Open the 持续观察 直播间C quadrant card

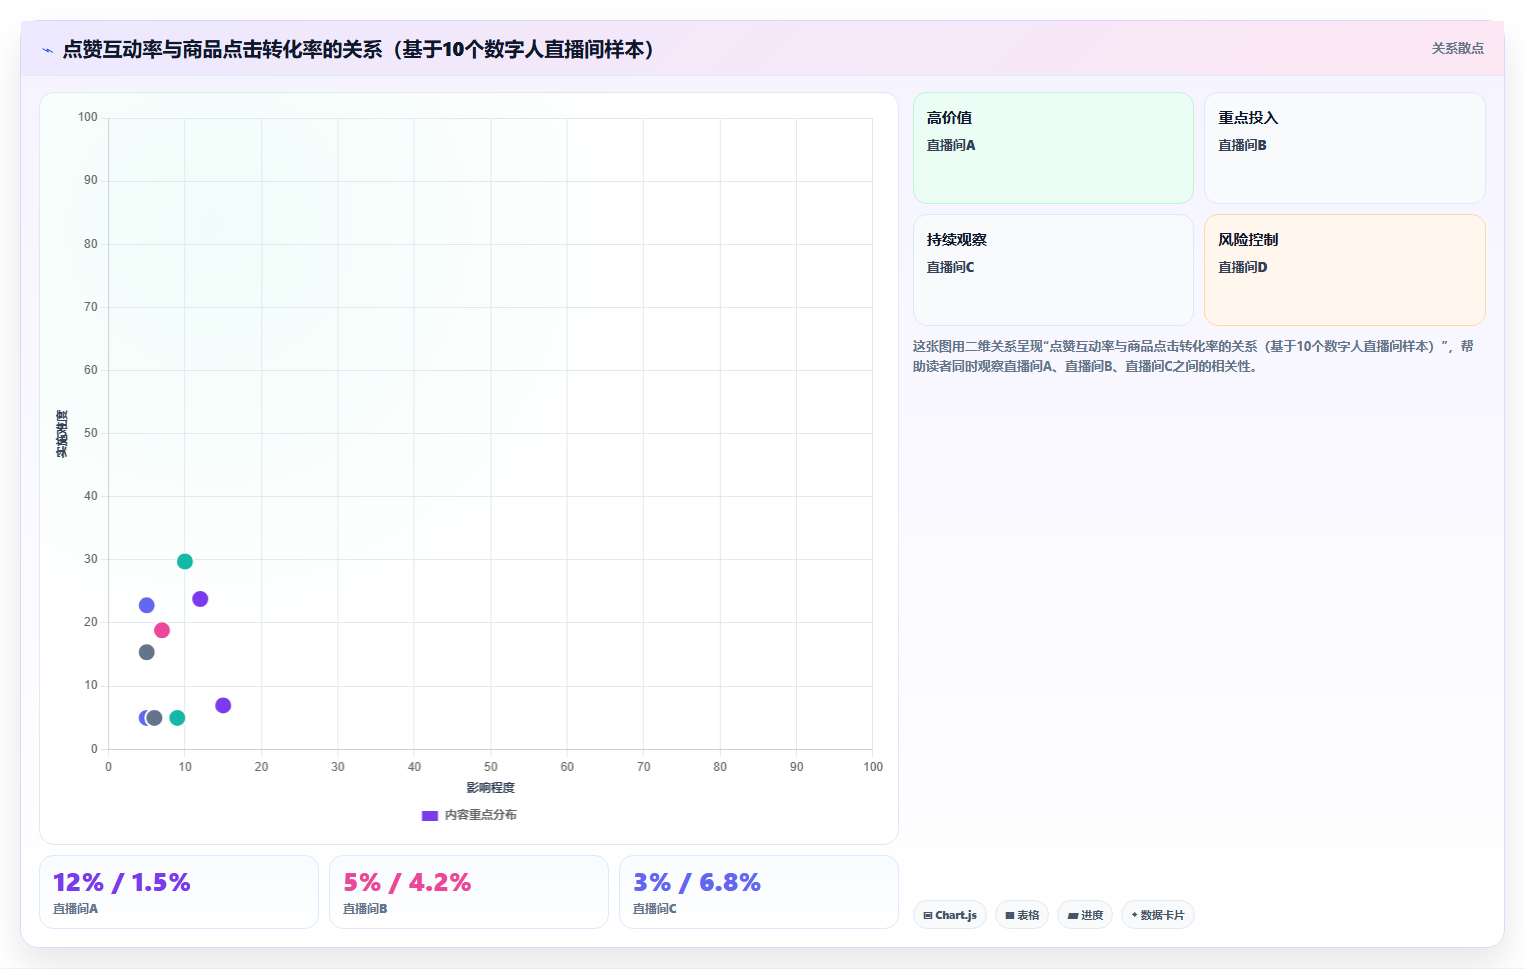[x=1053, y=270]
